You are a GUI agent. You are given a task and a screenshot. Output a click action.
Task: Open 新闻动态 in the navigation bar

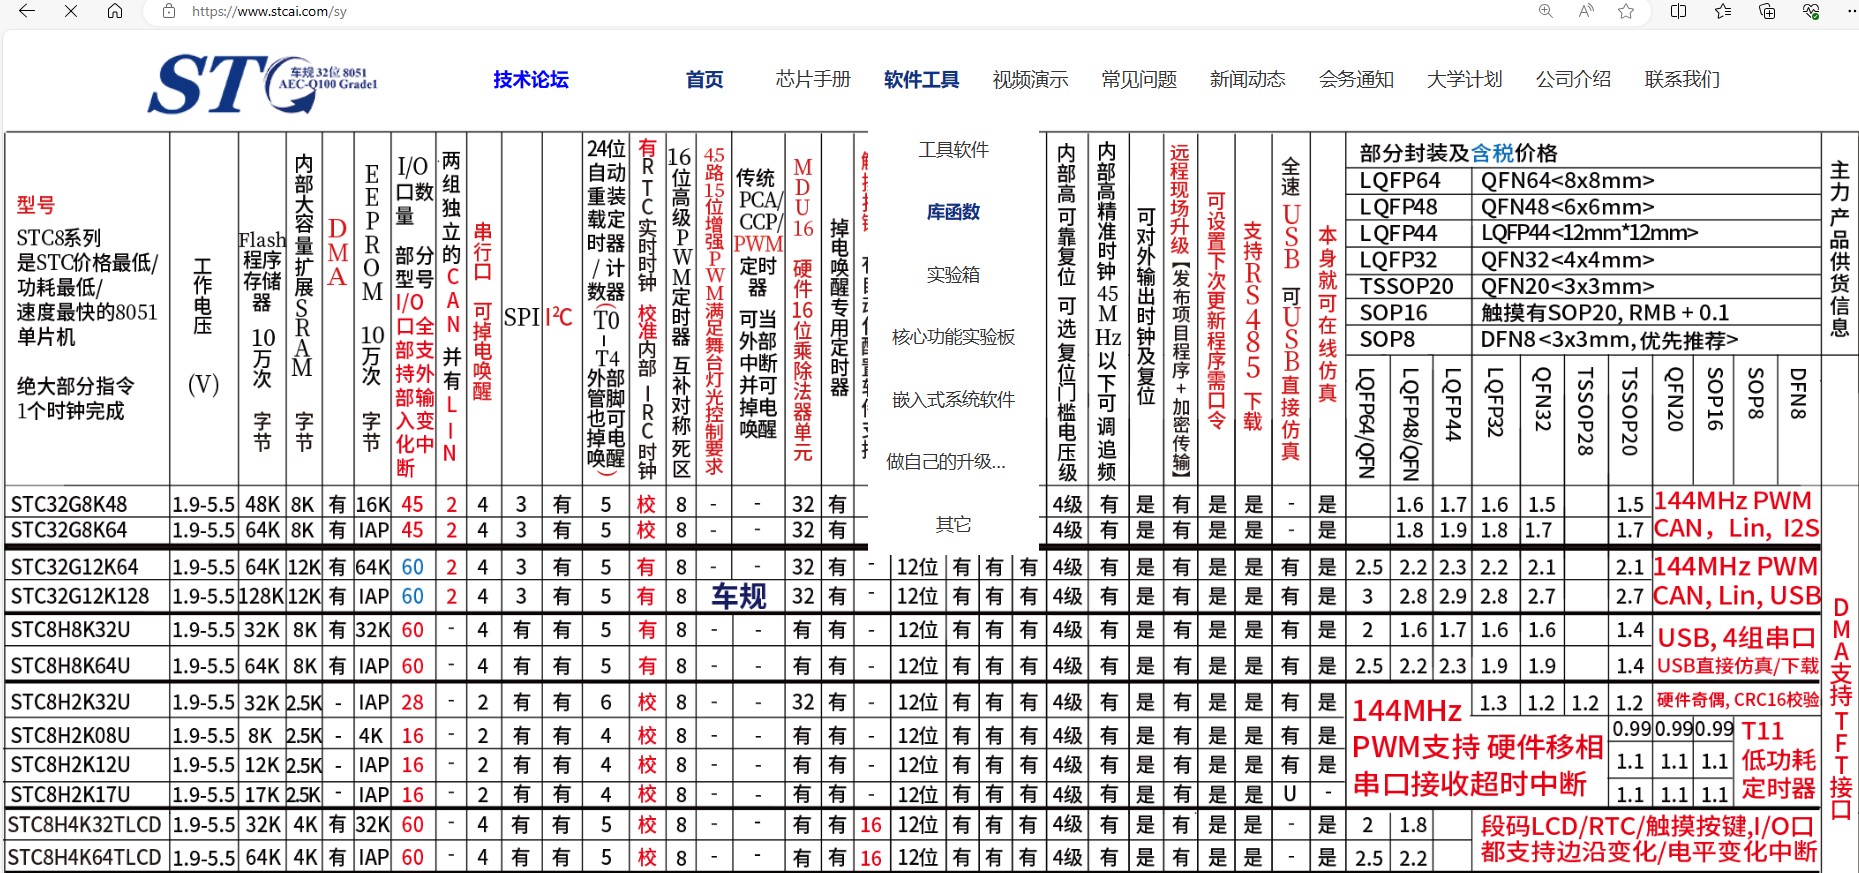[x=1248, y=79]
